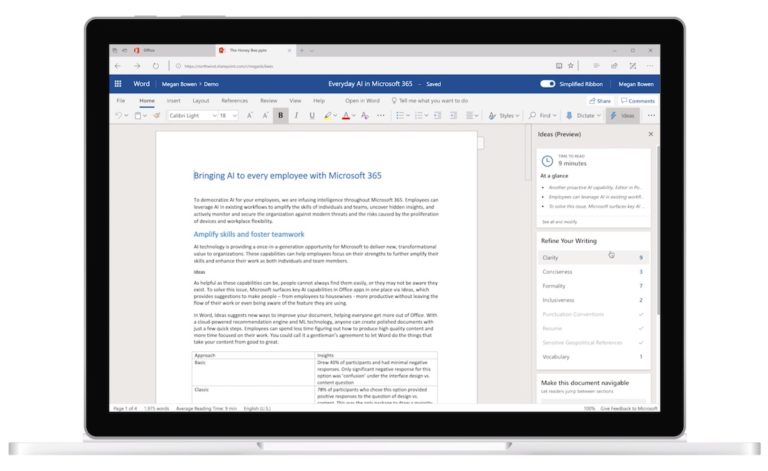Go forward in the browser
The height and width of the screenshot is (471, 768).
click(137, 66)
